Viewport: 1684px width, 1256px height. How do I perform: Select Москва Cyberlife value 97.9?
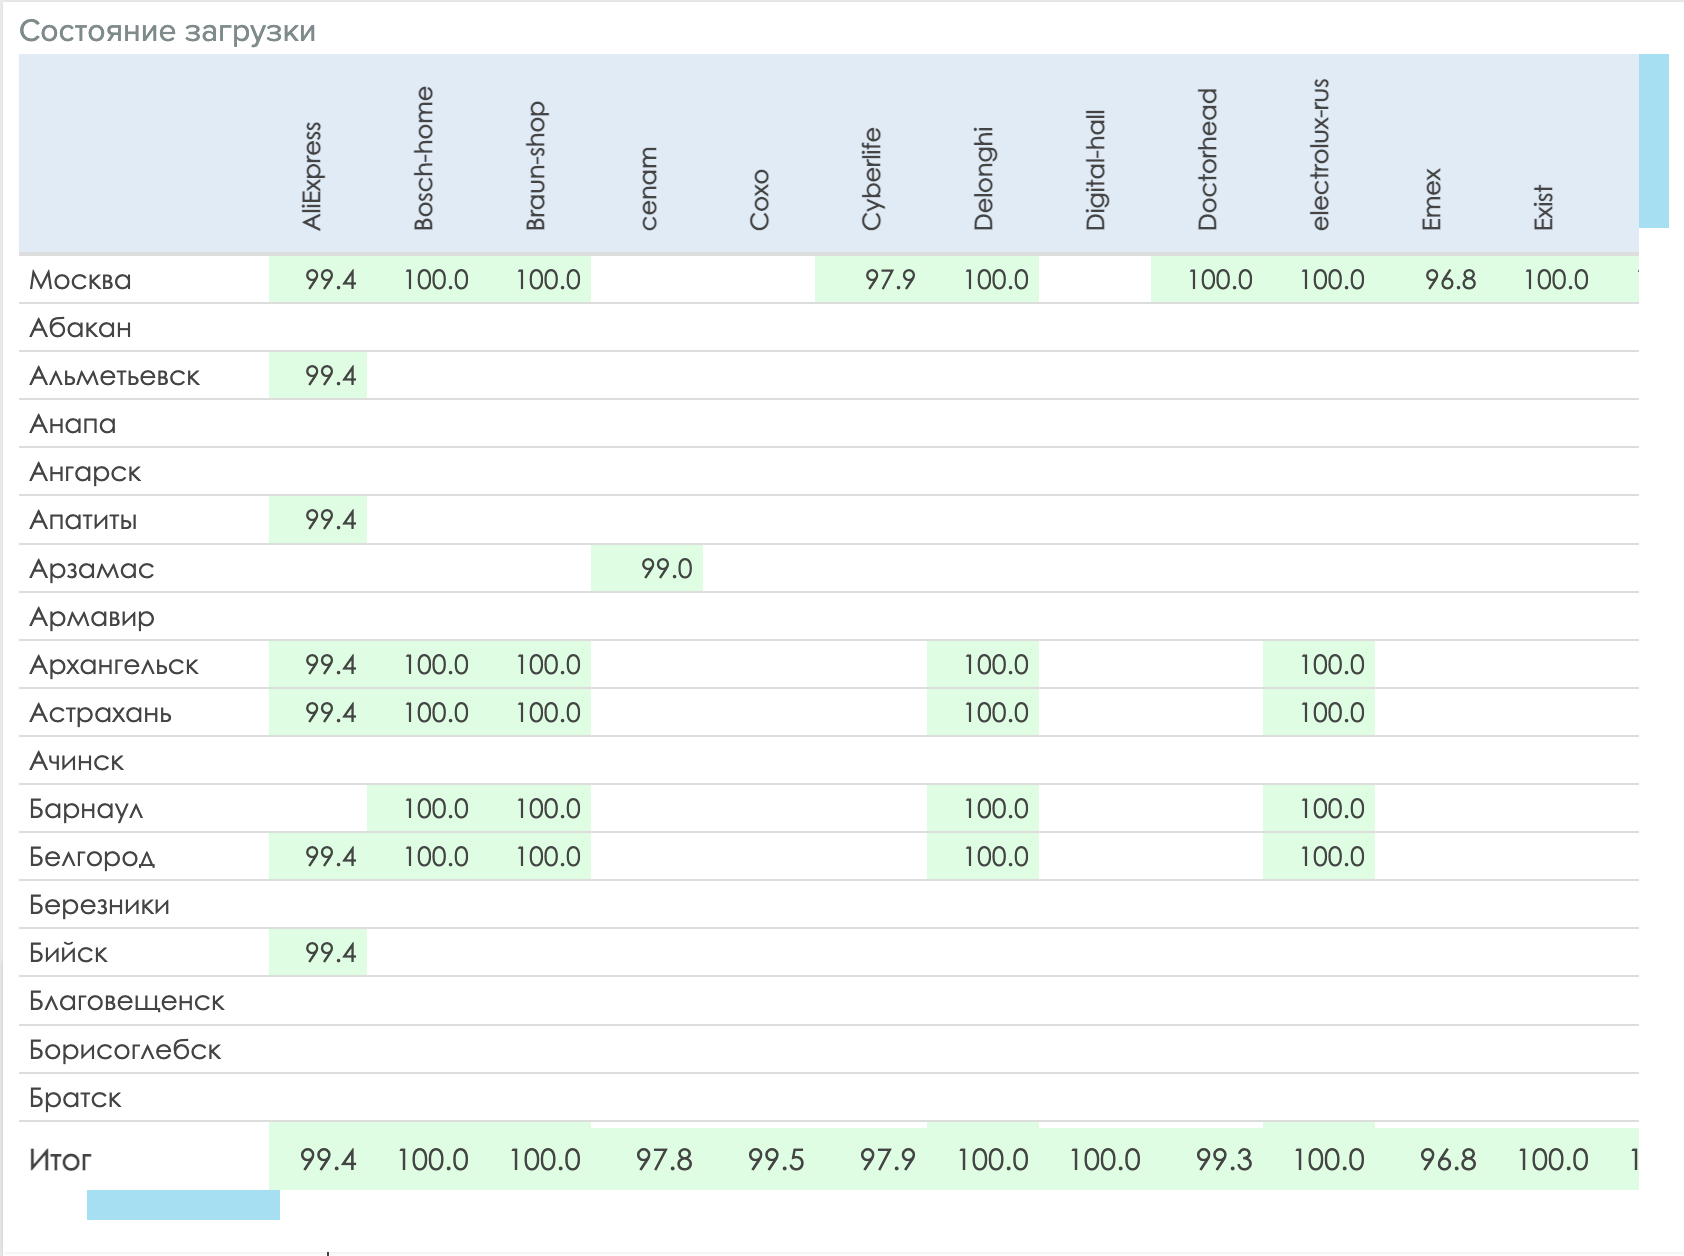tap(890, 280)
